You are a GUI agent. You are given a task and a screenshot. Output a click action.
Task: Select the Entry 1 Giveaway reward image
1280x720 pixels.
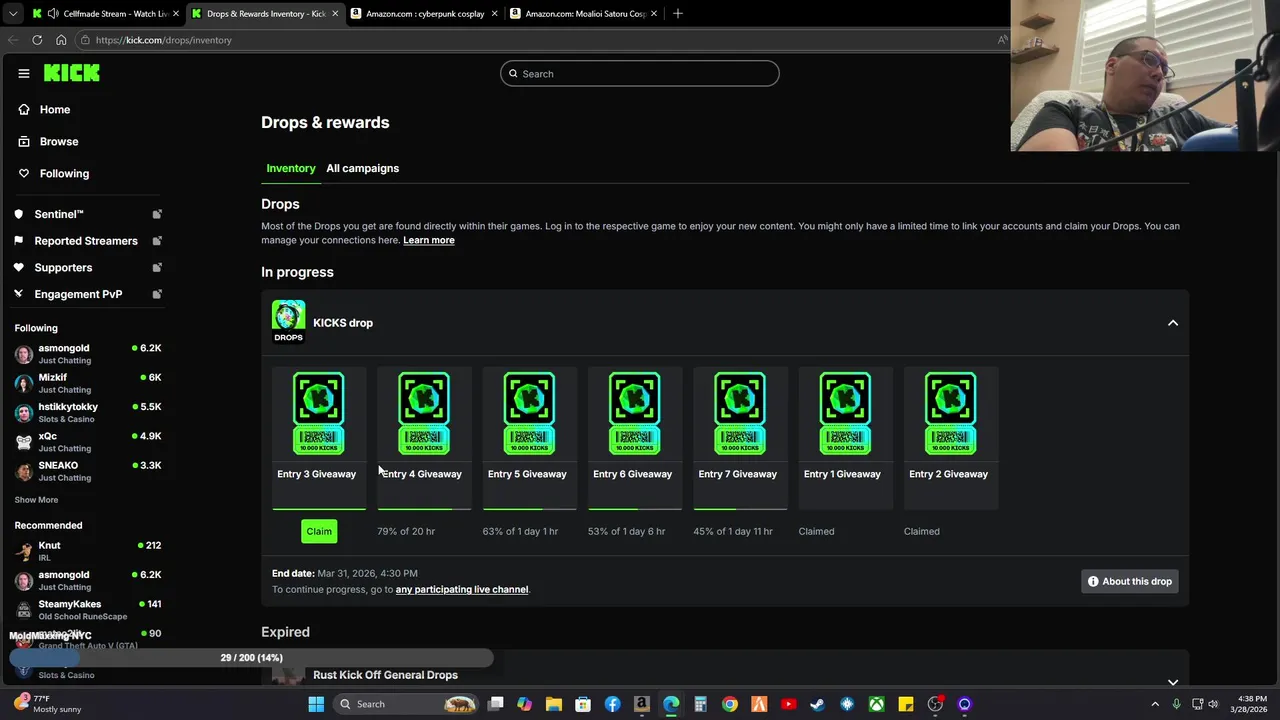(845, 413)
